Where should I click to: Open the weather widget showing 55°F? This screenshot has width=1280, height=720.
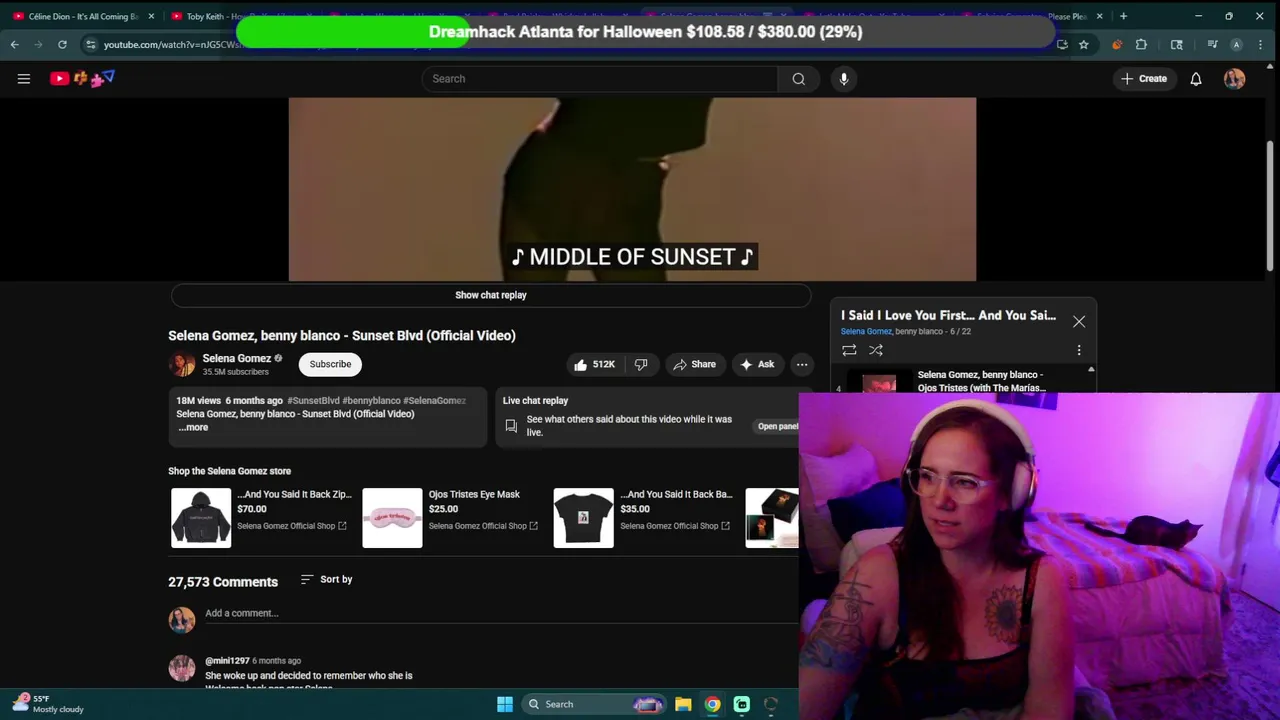(48, 704)
